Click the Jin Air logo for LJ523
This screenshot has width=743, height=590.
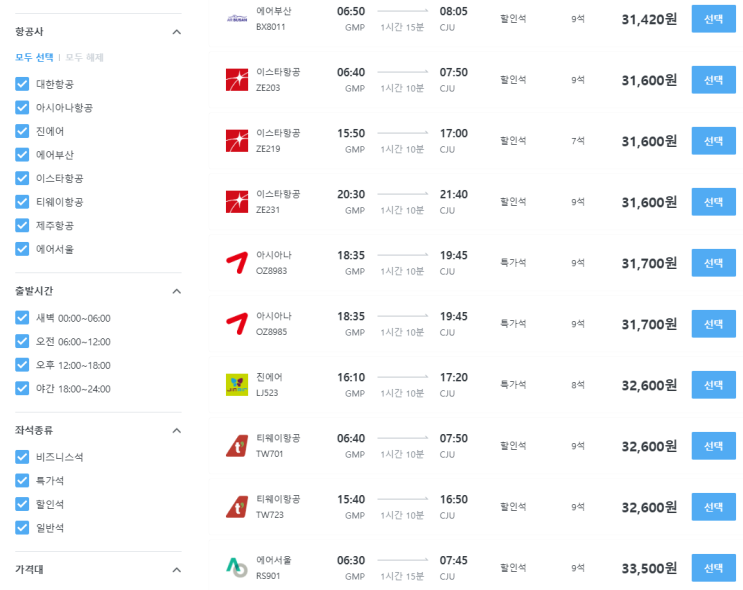237,385
